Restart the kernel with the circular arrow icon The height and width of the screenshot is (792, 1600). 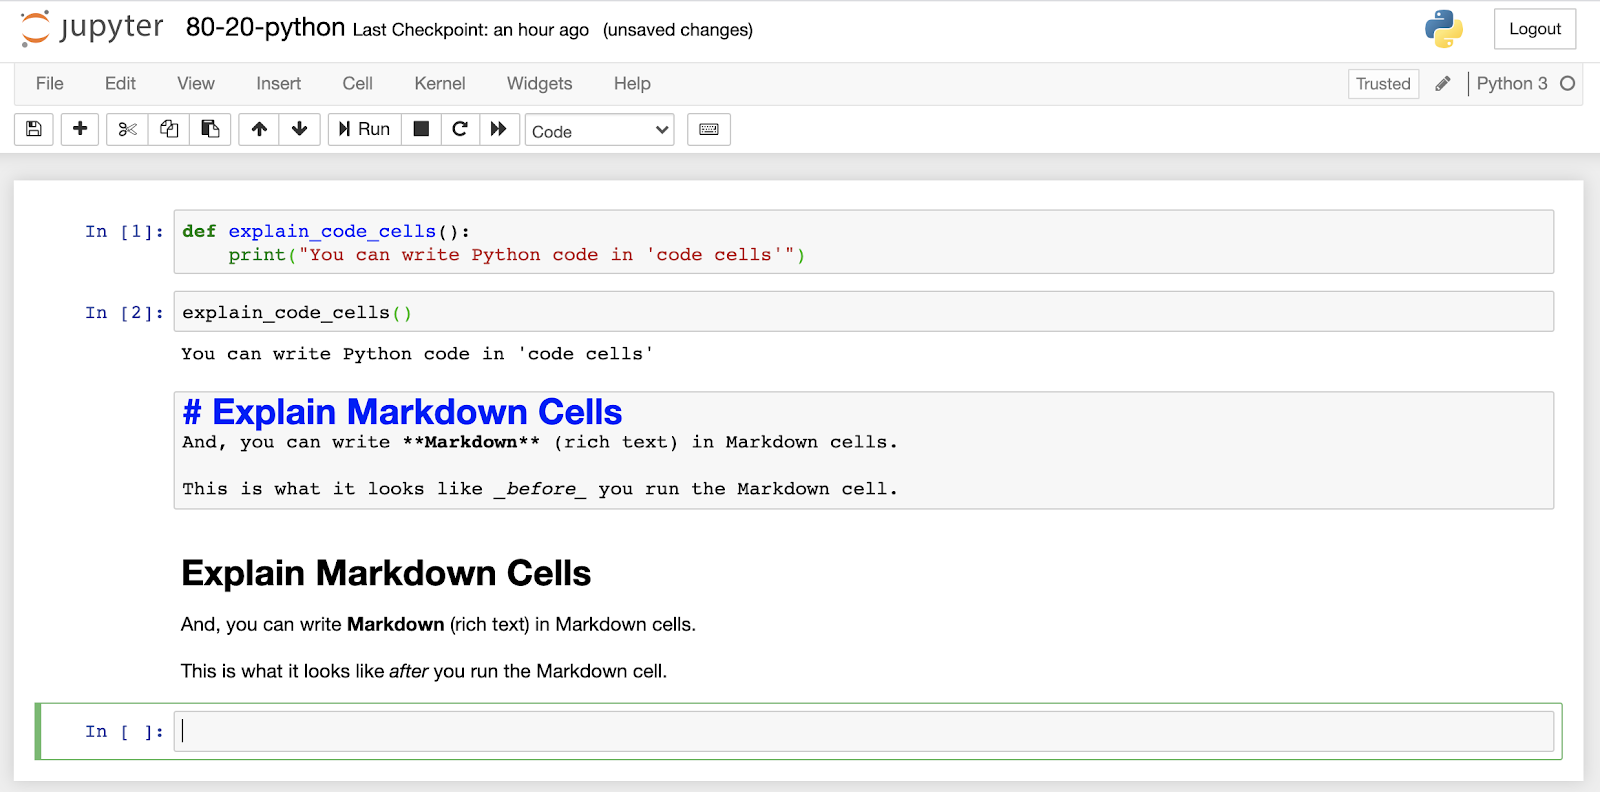click(460, 129)
